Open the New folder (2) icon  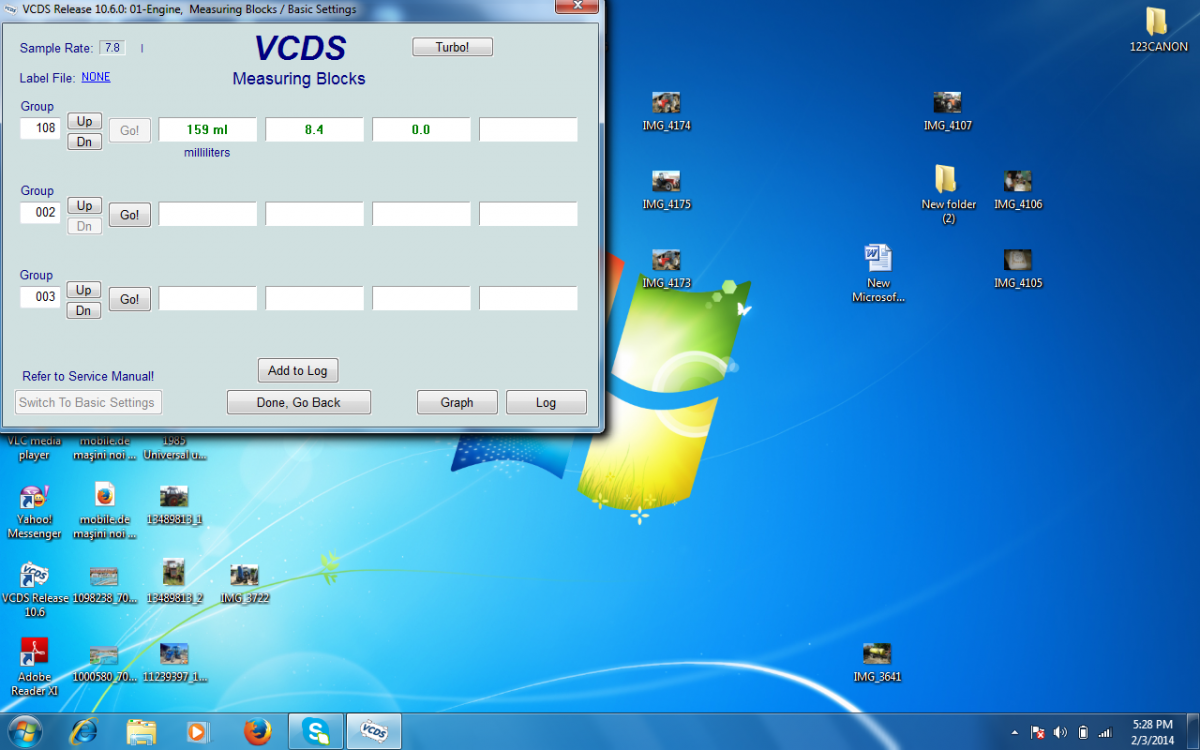pyautogui.click(x=947, y=195)
